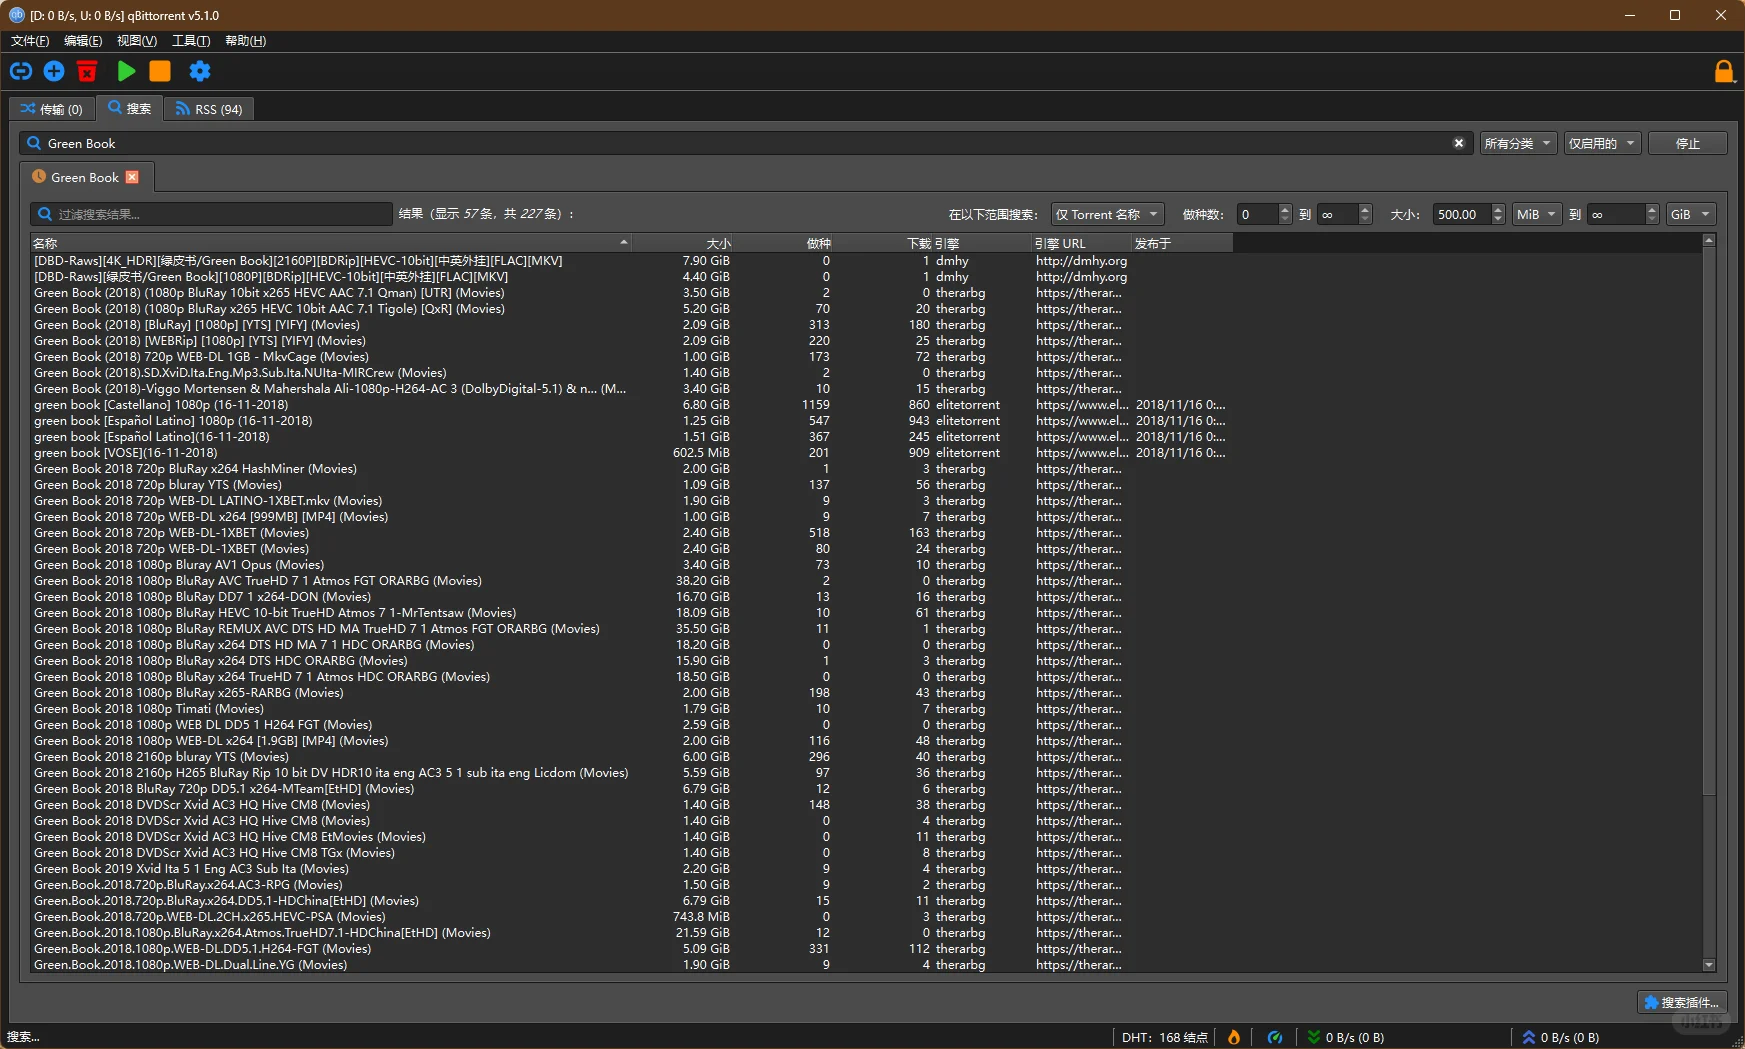Click the download speed status indicator
The height and width of the screenshot is (1049, 1745).
(x=1346, y=1037)
